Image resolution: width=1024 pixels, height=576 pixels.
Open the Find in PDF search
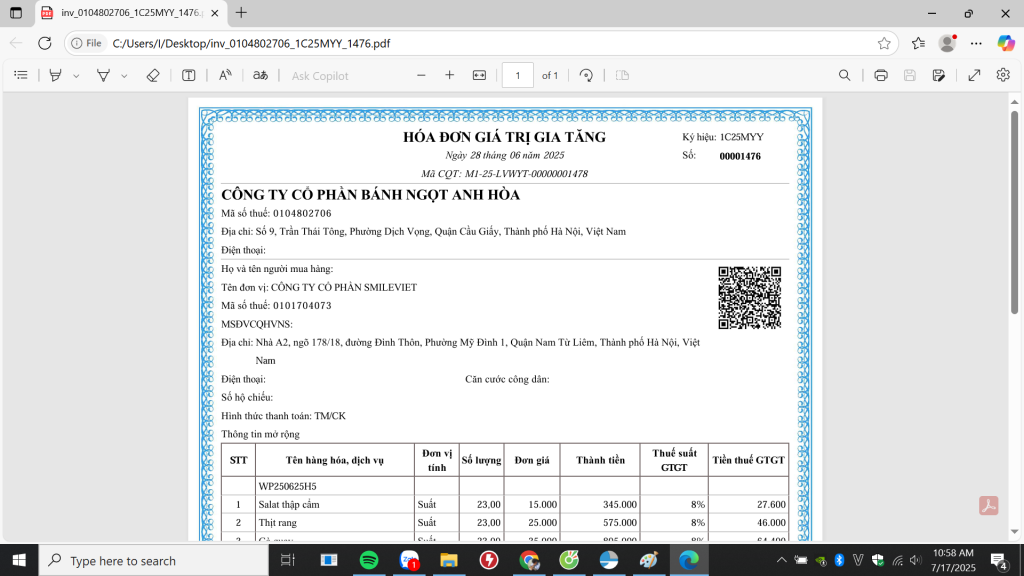[x=844, y=75]
